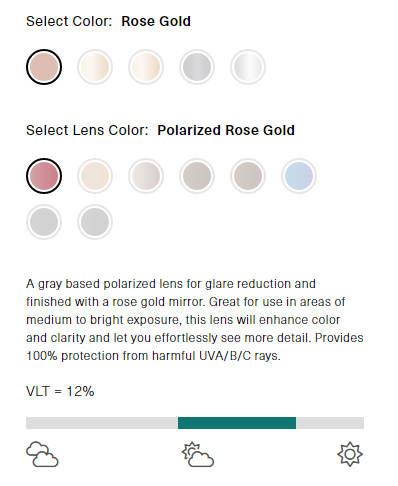Viewport: 398px width, 486px height.
Task: Select the fourth lens color swatch
Action: [x=197, y=176]
